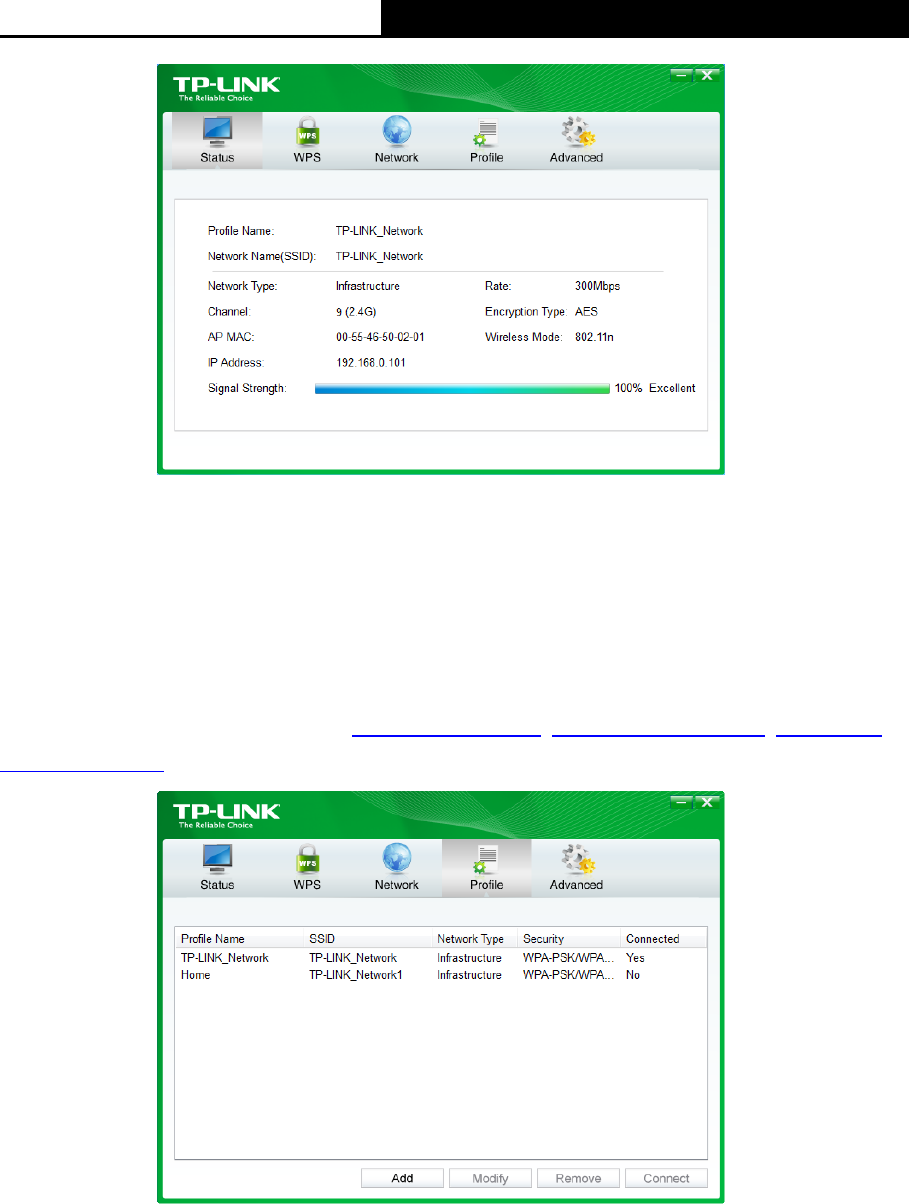Click the TP-LINK logo in the upper window

tap(227, 87)
